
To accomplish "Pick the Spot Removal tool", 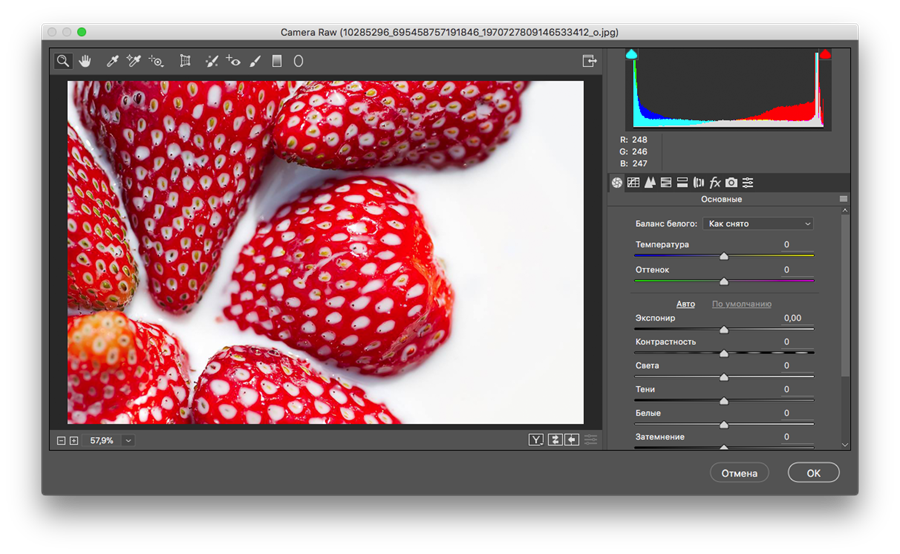I will point(212,61).
